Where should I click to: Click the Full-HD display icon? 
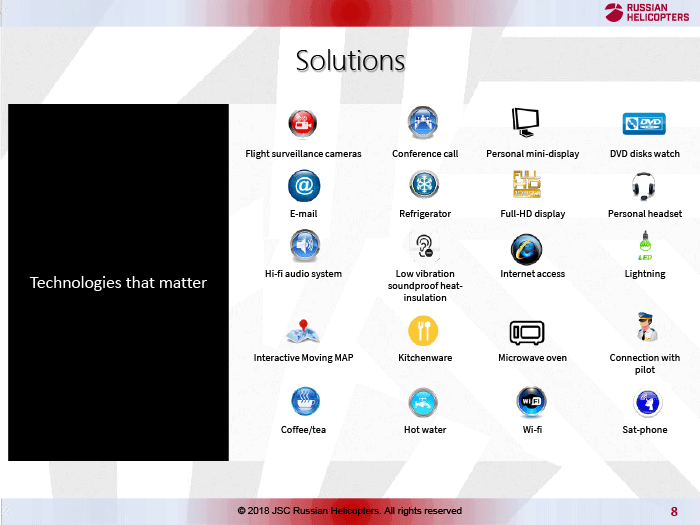(x=526, y=185)
